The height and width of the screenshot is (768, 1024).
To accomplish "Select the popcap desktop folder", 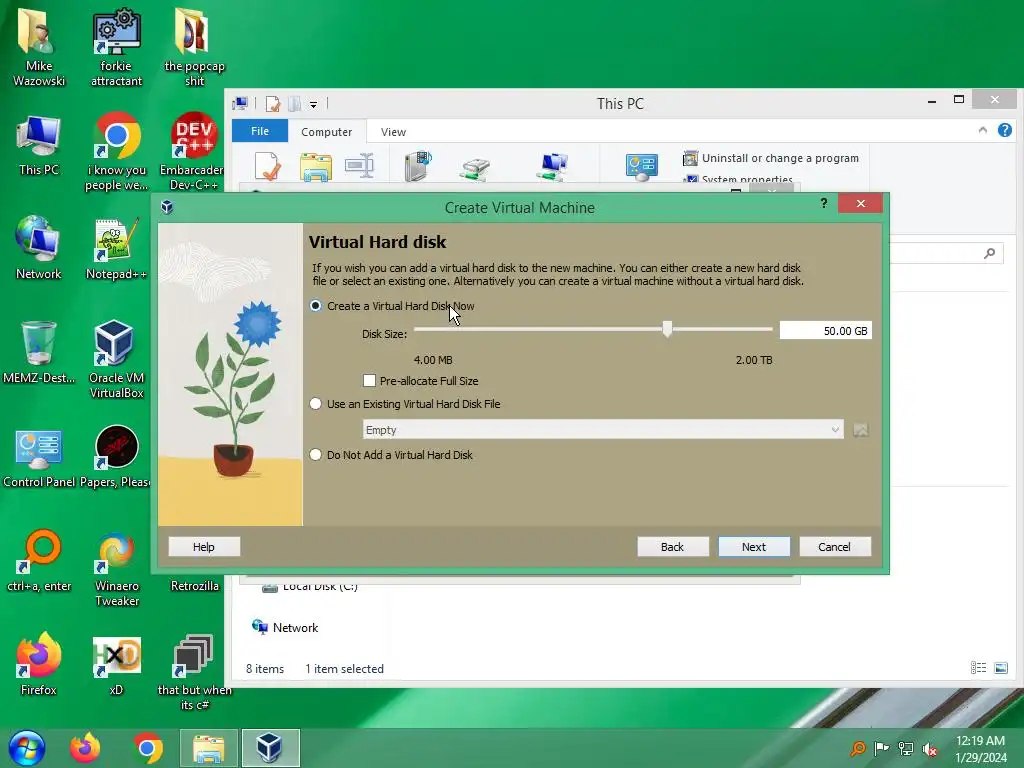I will (194, 47).
